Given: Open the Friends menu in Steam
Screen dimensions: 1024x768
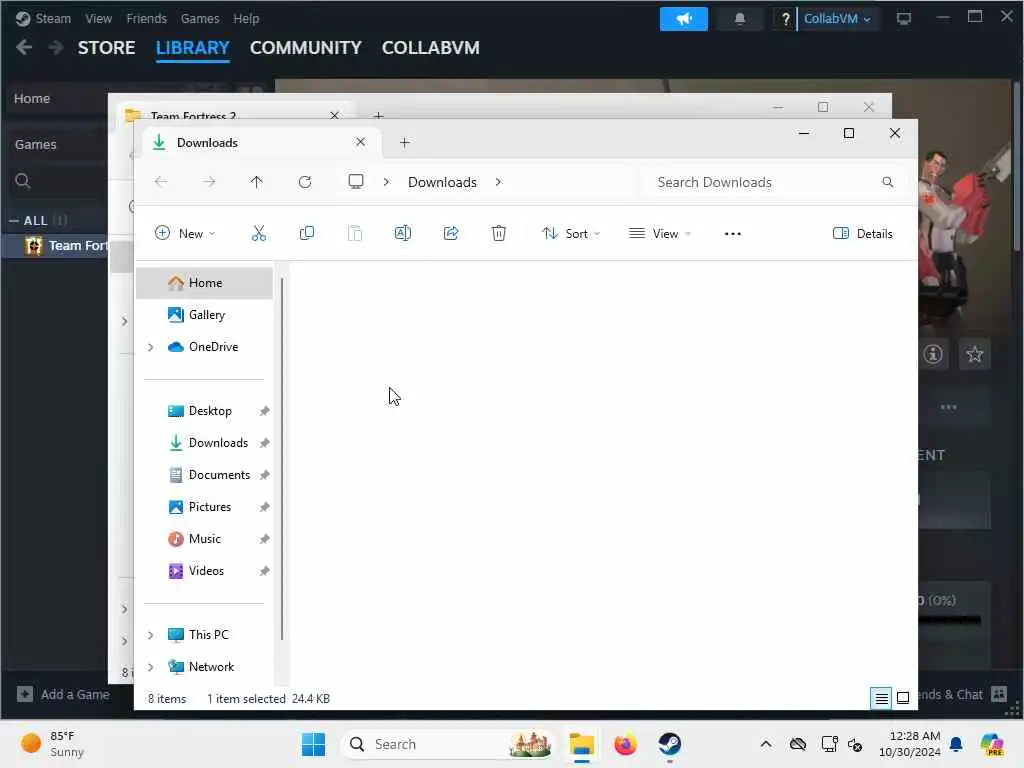Looking at the screenshot, I should point(146,19).
